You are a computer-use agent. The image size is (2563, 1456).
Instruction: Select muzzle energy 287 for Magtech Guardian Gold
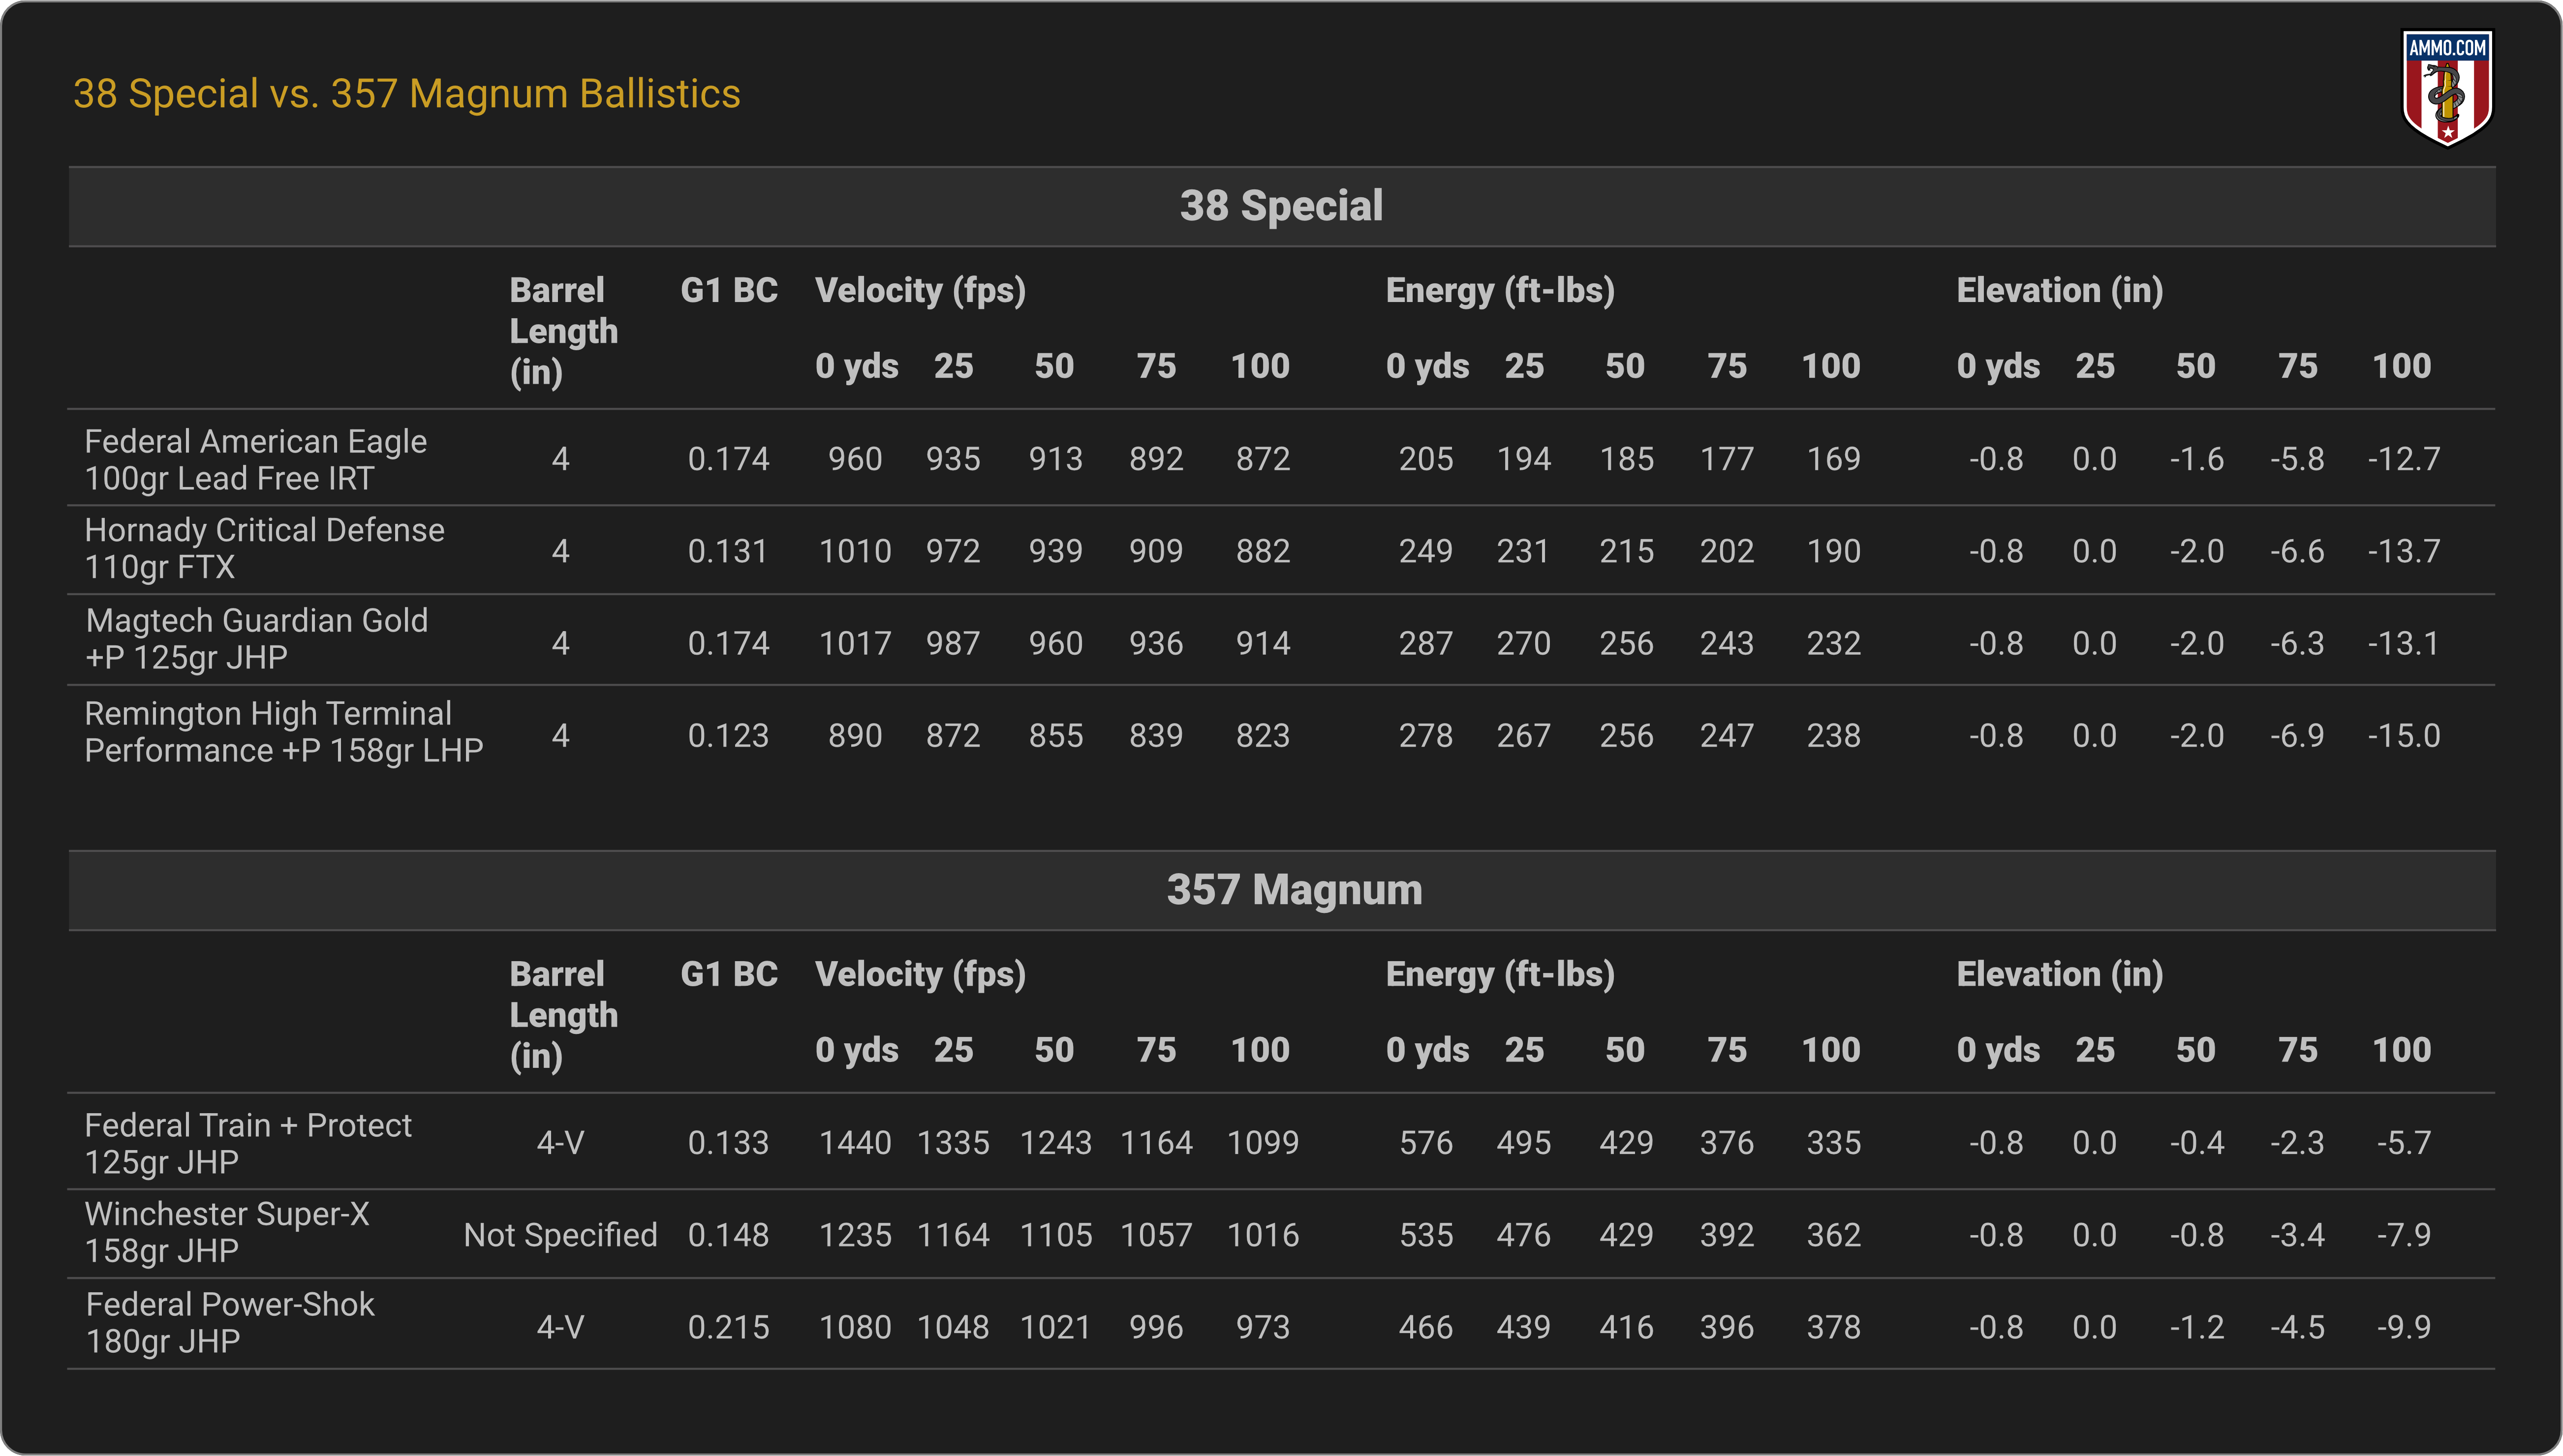coord(1426,643)
